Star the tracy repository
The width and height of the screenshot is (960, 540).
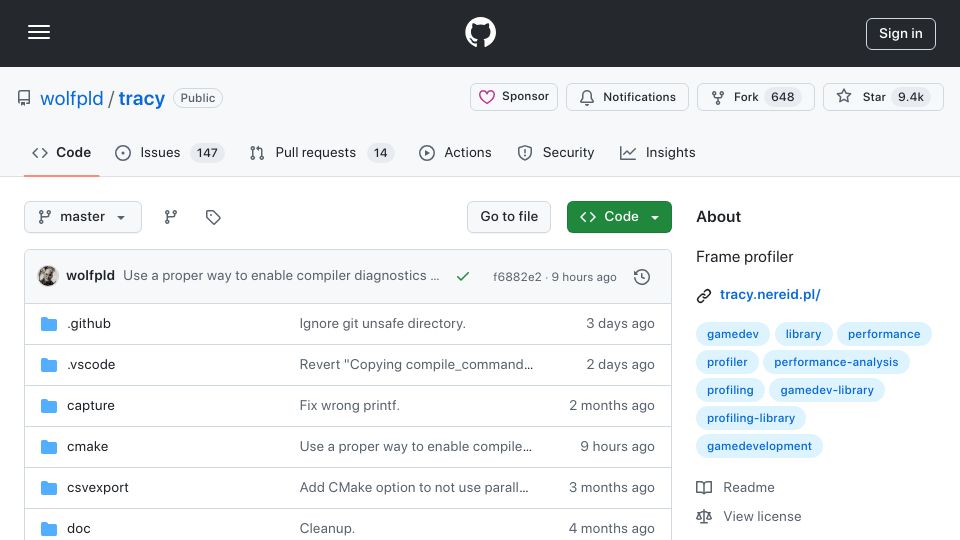point(883,97)
